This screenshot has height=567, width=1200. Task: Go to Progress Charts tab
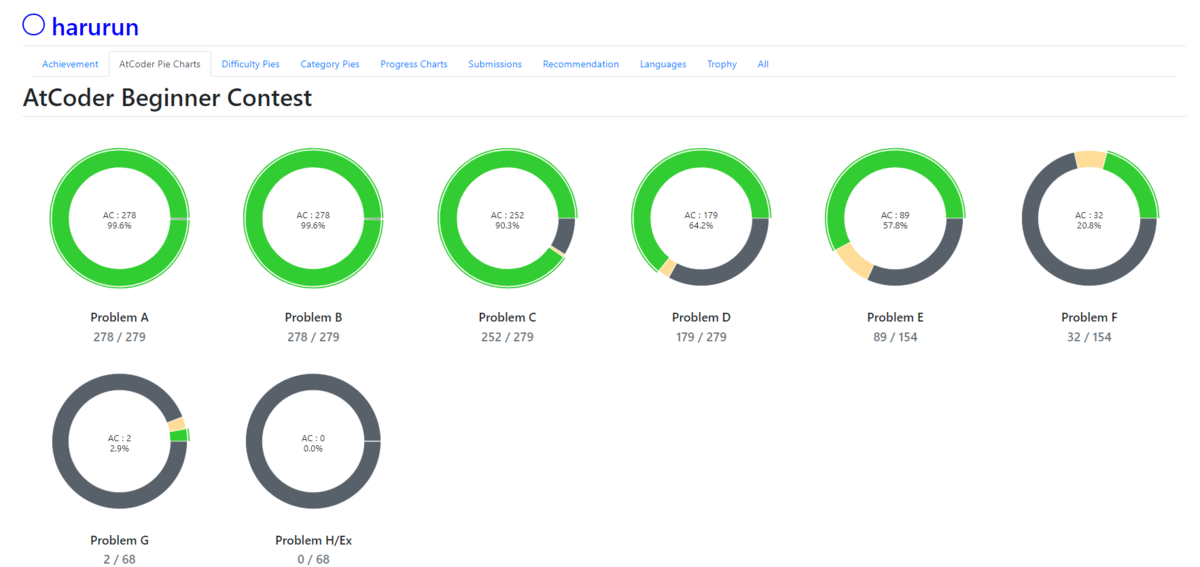point(414,64)
